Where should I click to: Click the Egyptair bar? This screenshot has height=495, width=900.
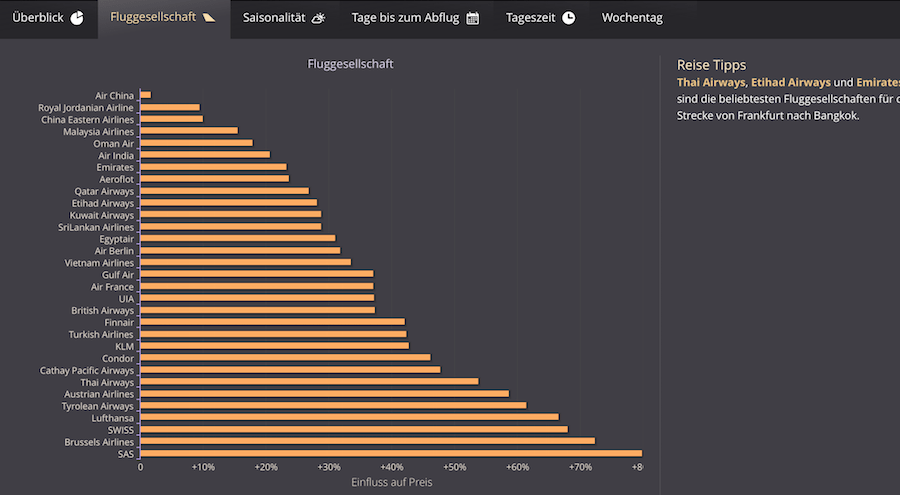[x=238, y=238]
